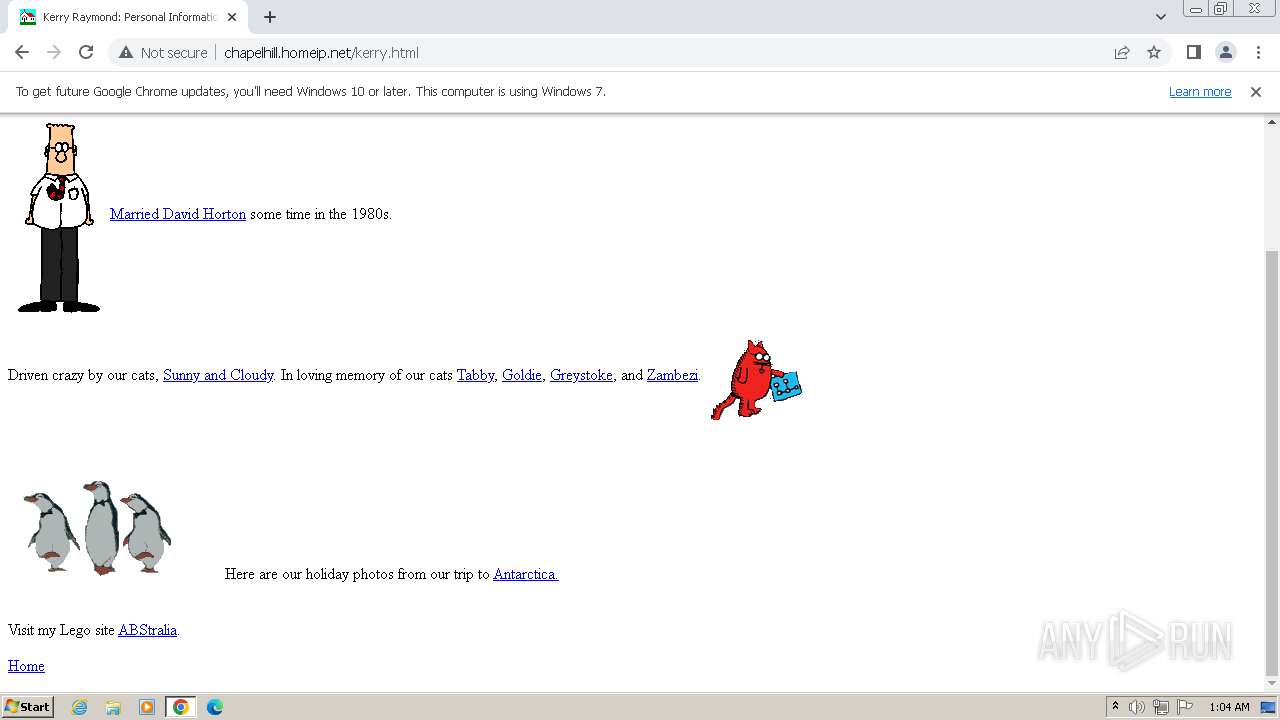Open the Windows Start menu

[28, 706]
